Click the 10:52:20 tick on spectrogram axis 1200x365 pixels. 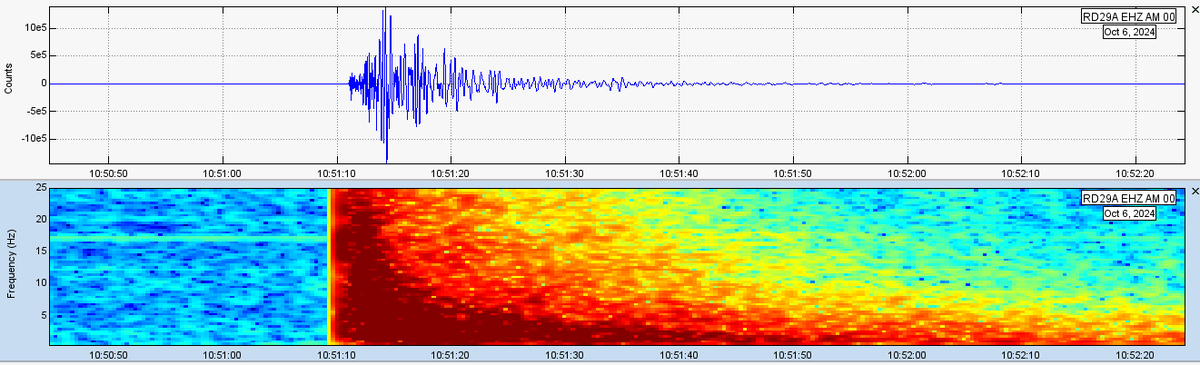1134,355
